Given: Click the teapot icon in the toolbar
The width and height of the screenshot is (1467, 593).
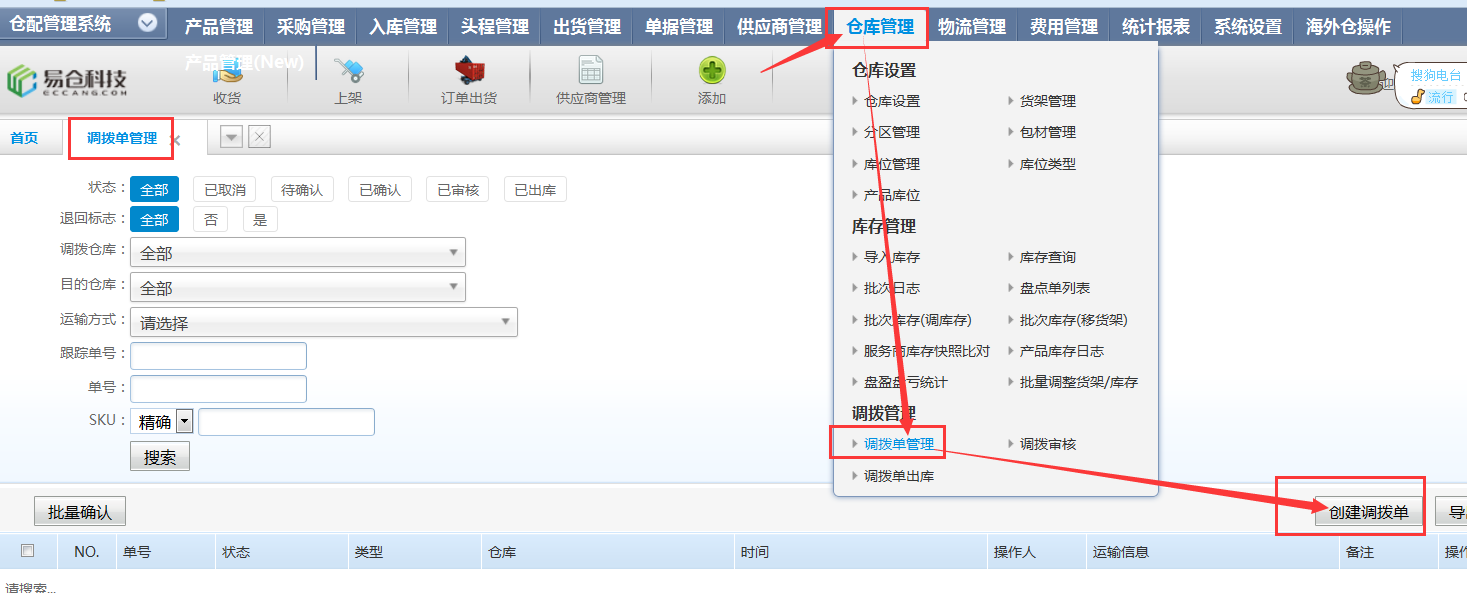Looking at the screenshot, I should tap(1364, 78).
